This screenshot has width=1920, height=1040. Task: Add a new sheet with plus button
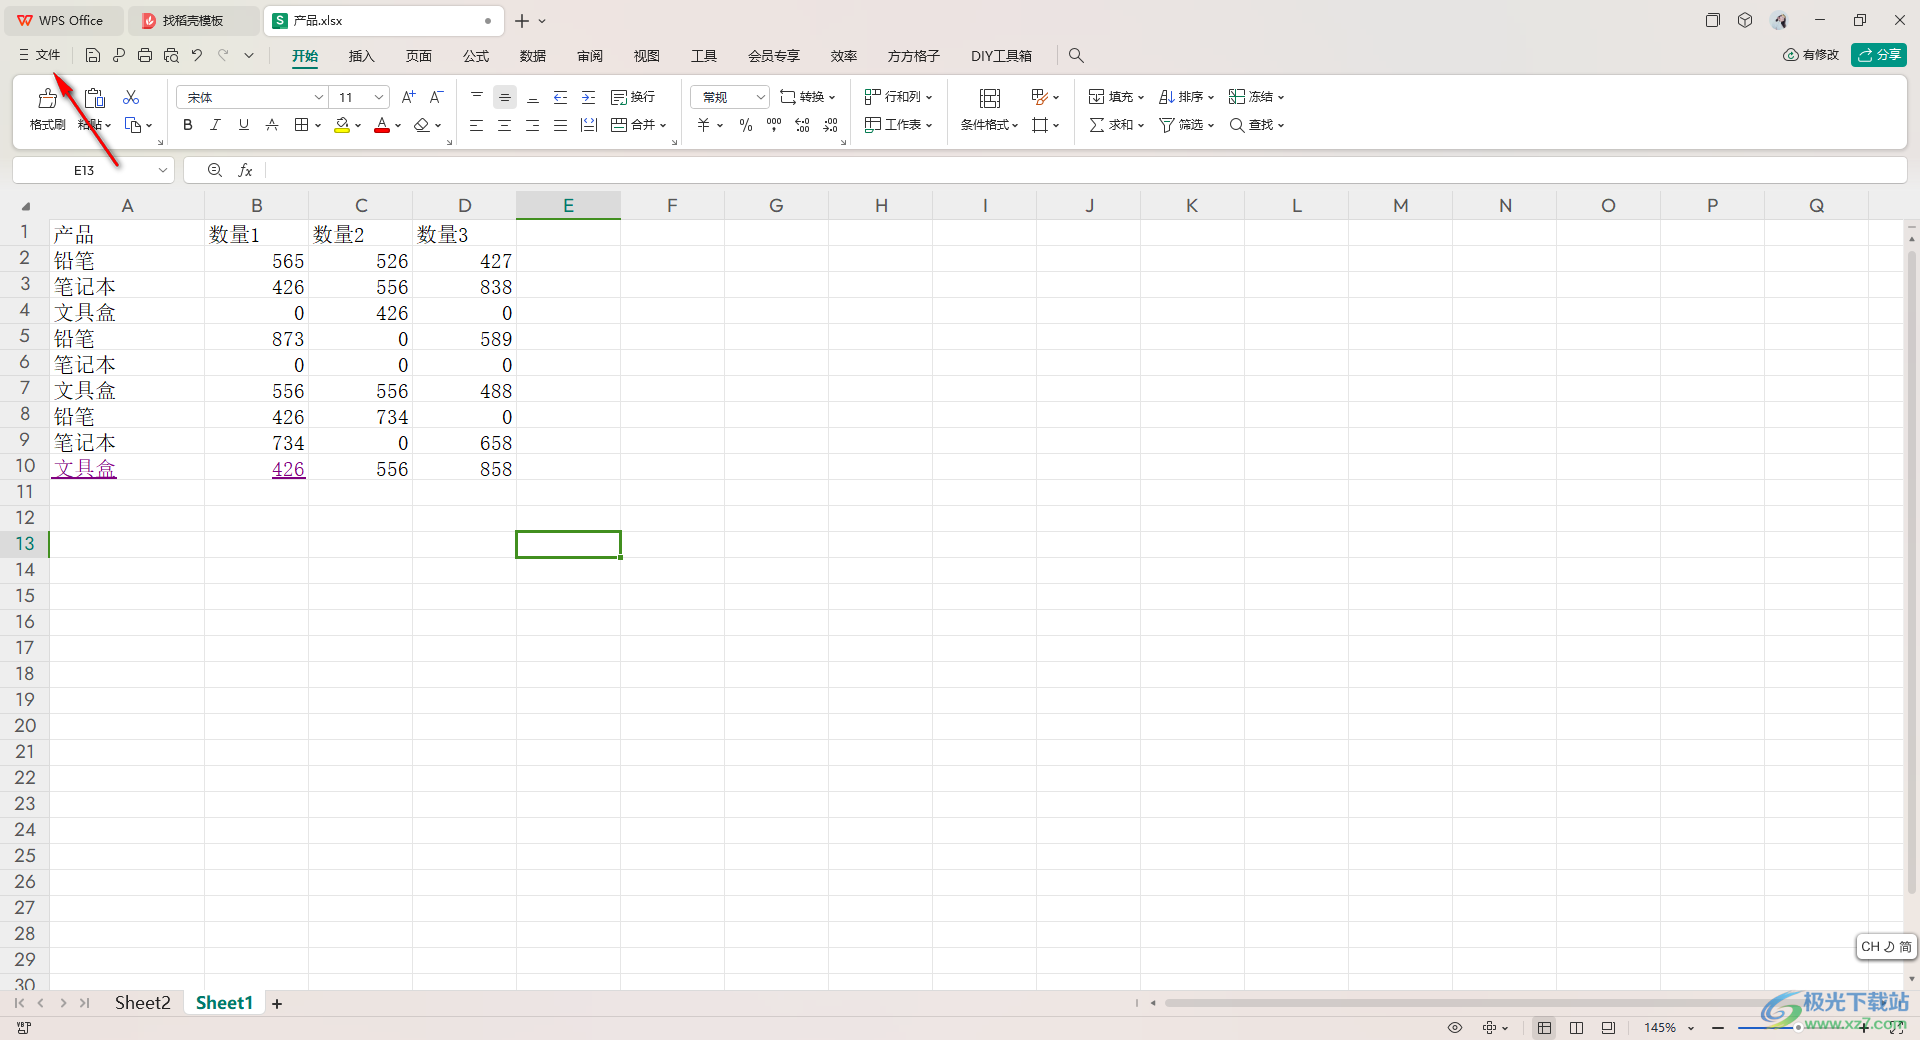click(x=277, y=1004)
